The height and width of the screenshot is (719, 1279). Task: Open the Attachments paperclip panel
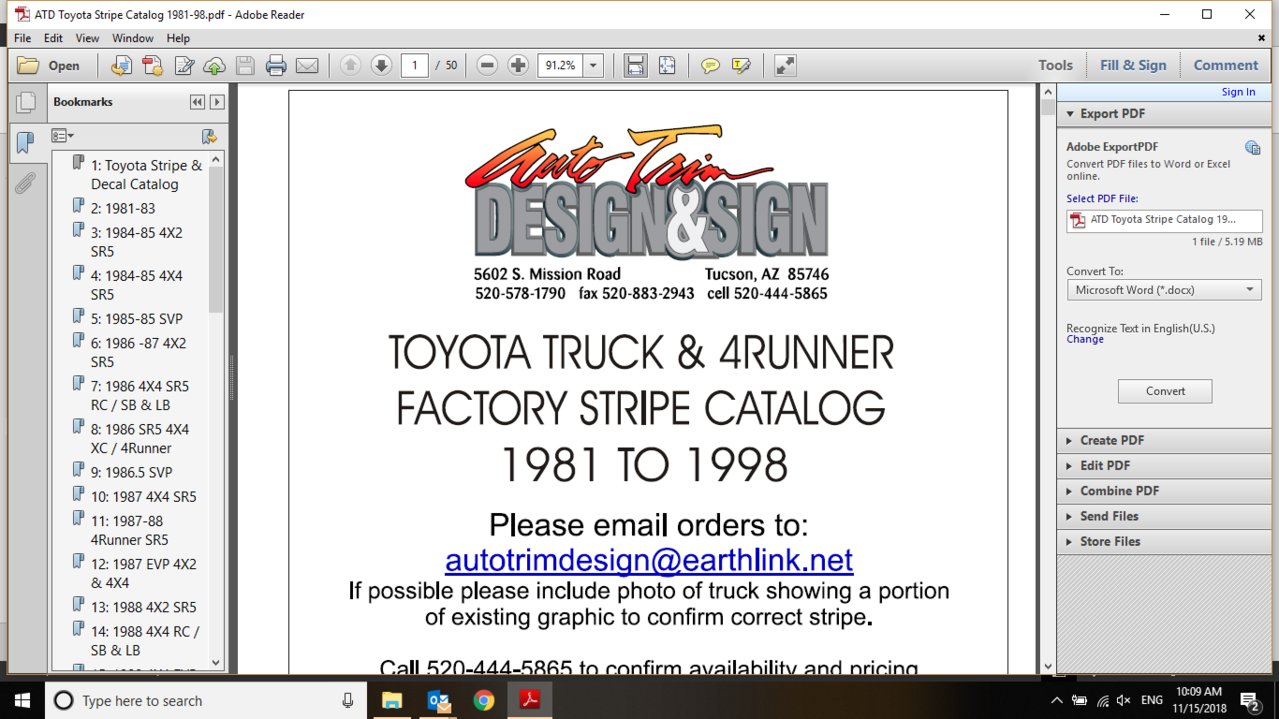click(25, 183)
